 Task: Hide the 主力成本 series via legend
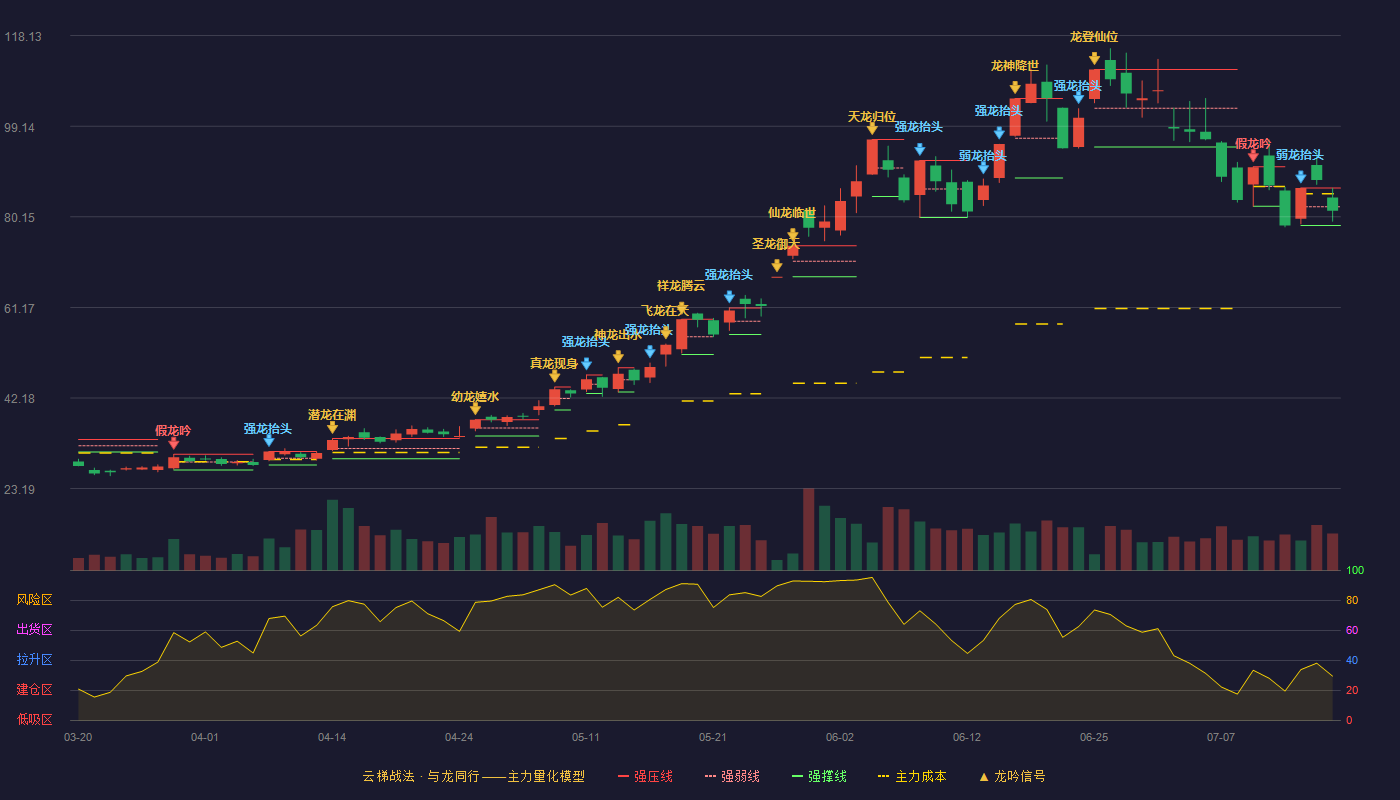click(x=912, y=776)
